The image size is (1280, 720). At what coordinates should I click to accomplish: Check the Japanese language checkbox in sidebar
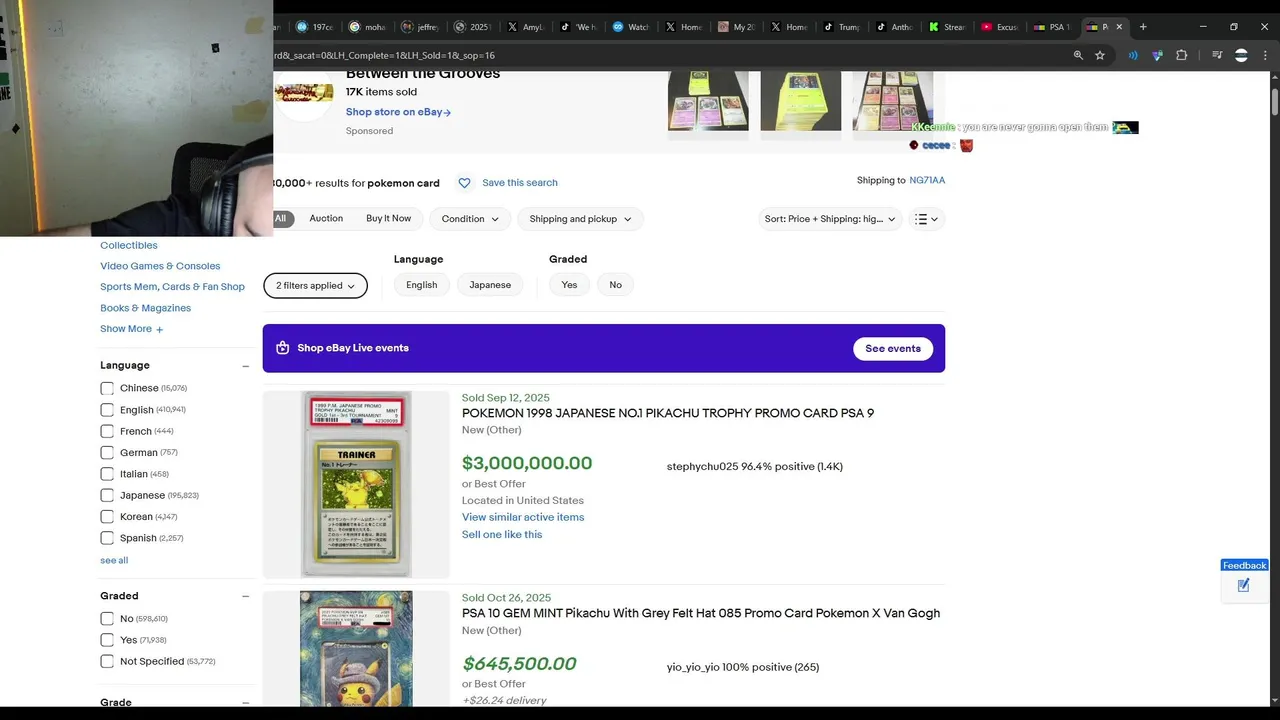click(107, 495)
